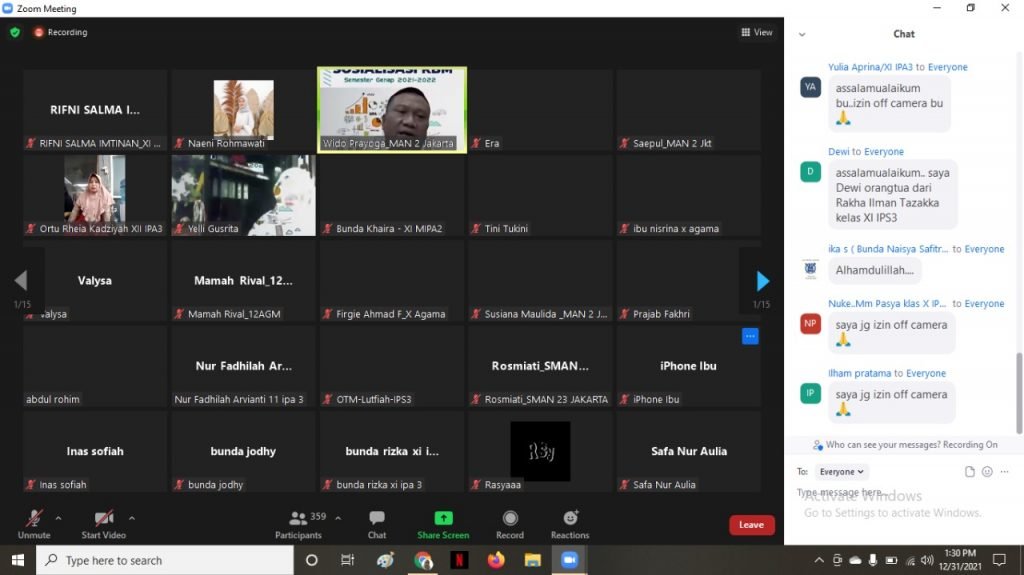This screenshot has width=1024, height=575.
Task: Click the file attachment icon in chat
Action: click(969, 472)
